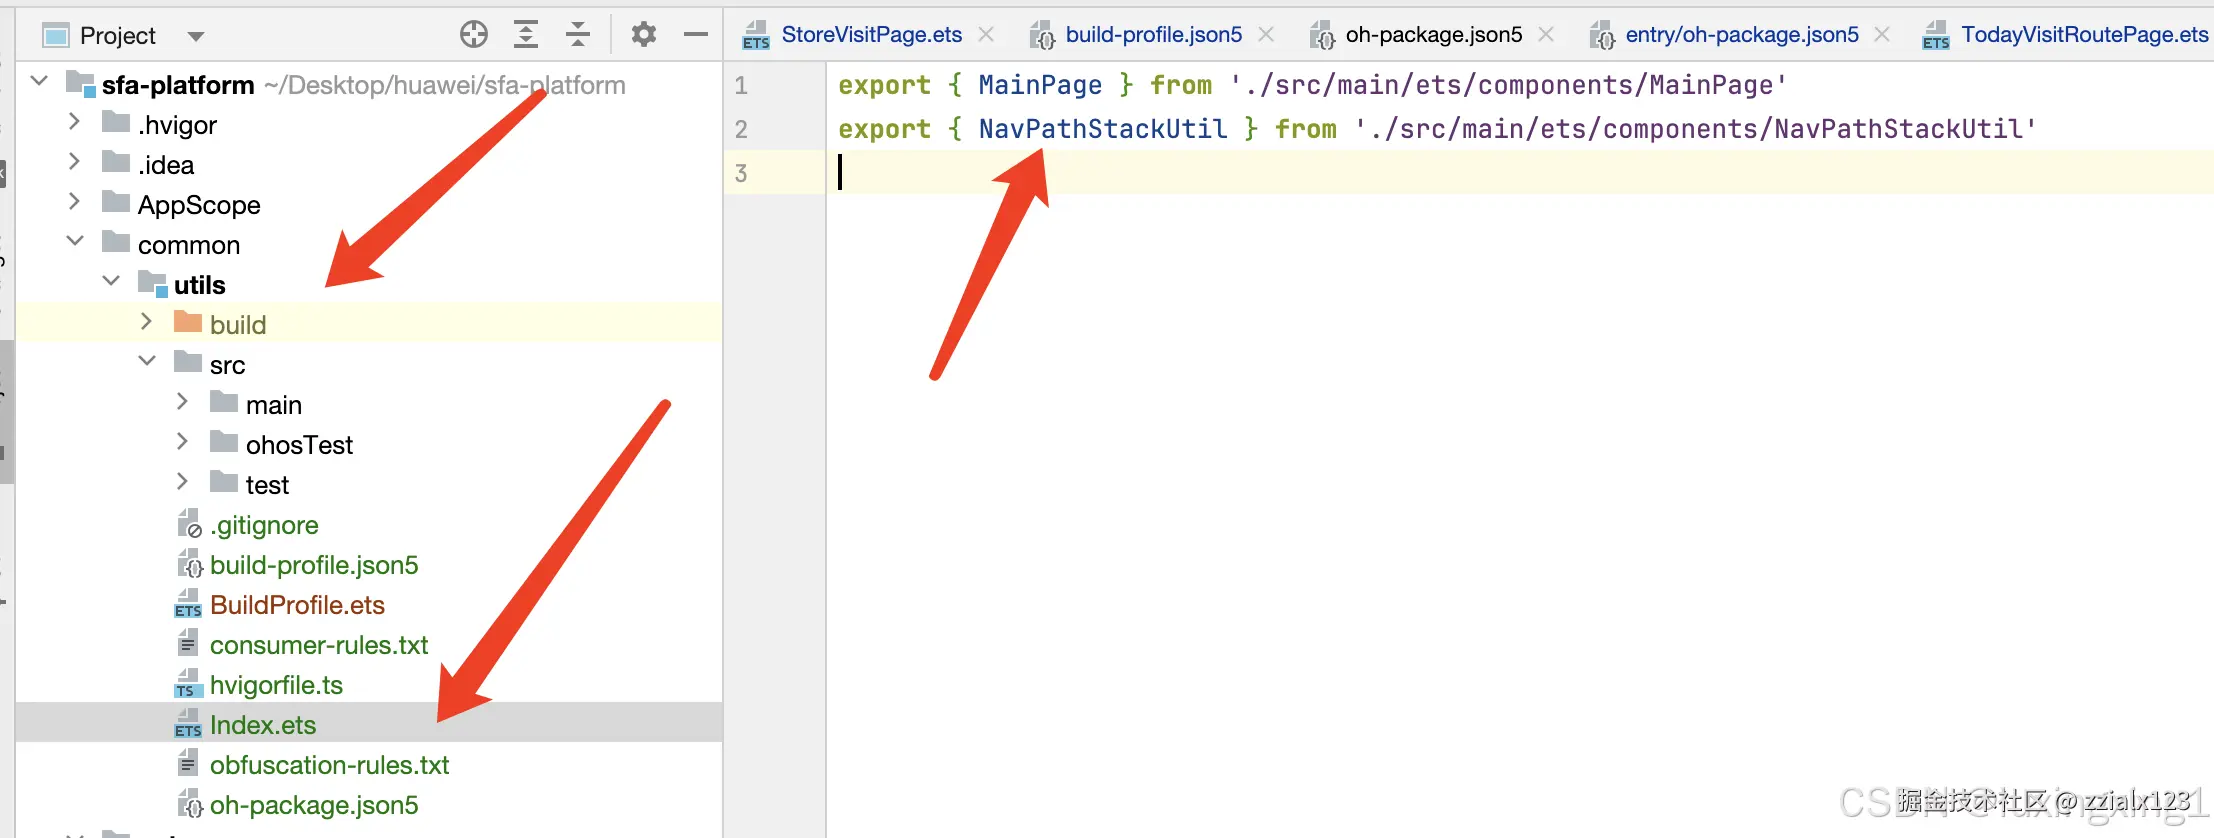Open oh-package.json5 in project tree

tap(314, 805)
